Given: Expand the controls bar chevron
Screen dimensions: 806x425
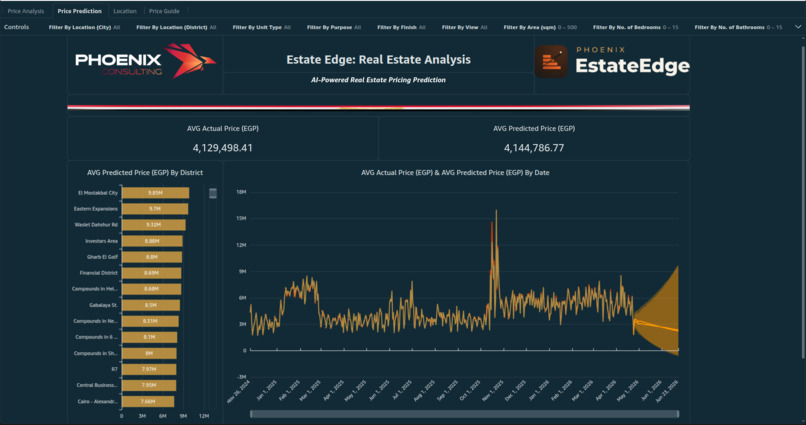Looking at the screenshot, I should tap(798, 27).
